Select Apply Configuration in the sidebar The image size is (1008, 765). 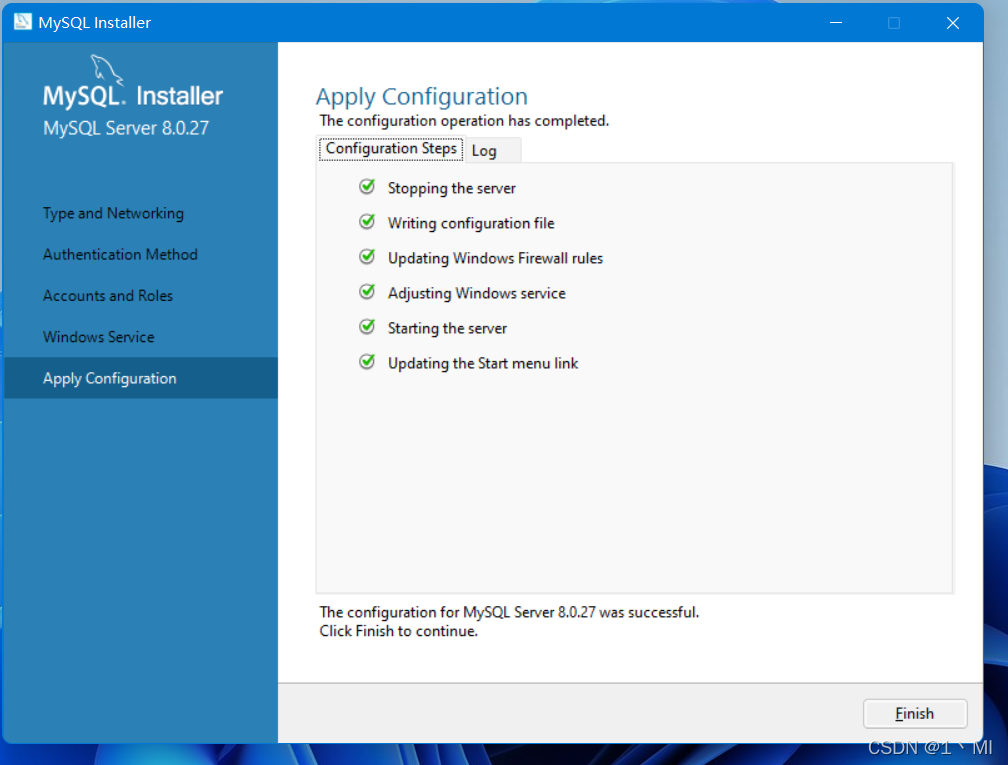tap(141, 378)
